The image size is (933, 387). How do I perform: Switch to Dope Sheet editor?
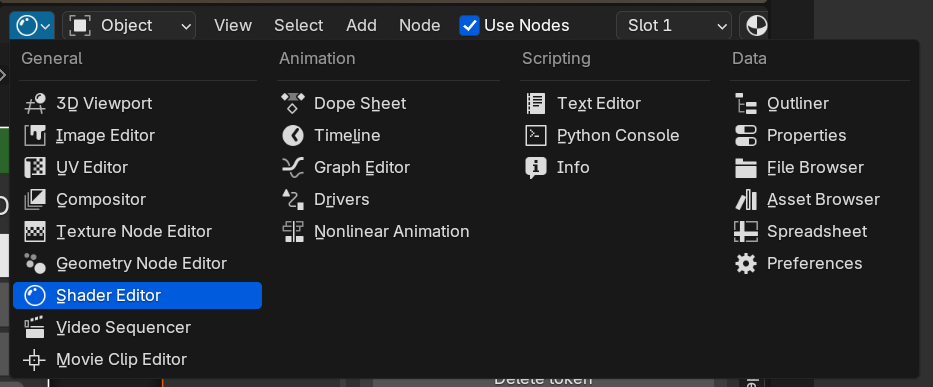(389, 104)
